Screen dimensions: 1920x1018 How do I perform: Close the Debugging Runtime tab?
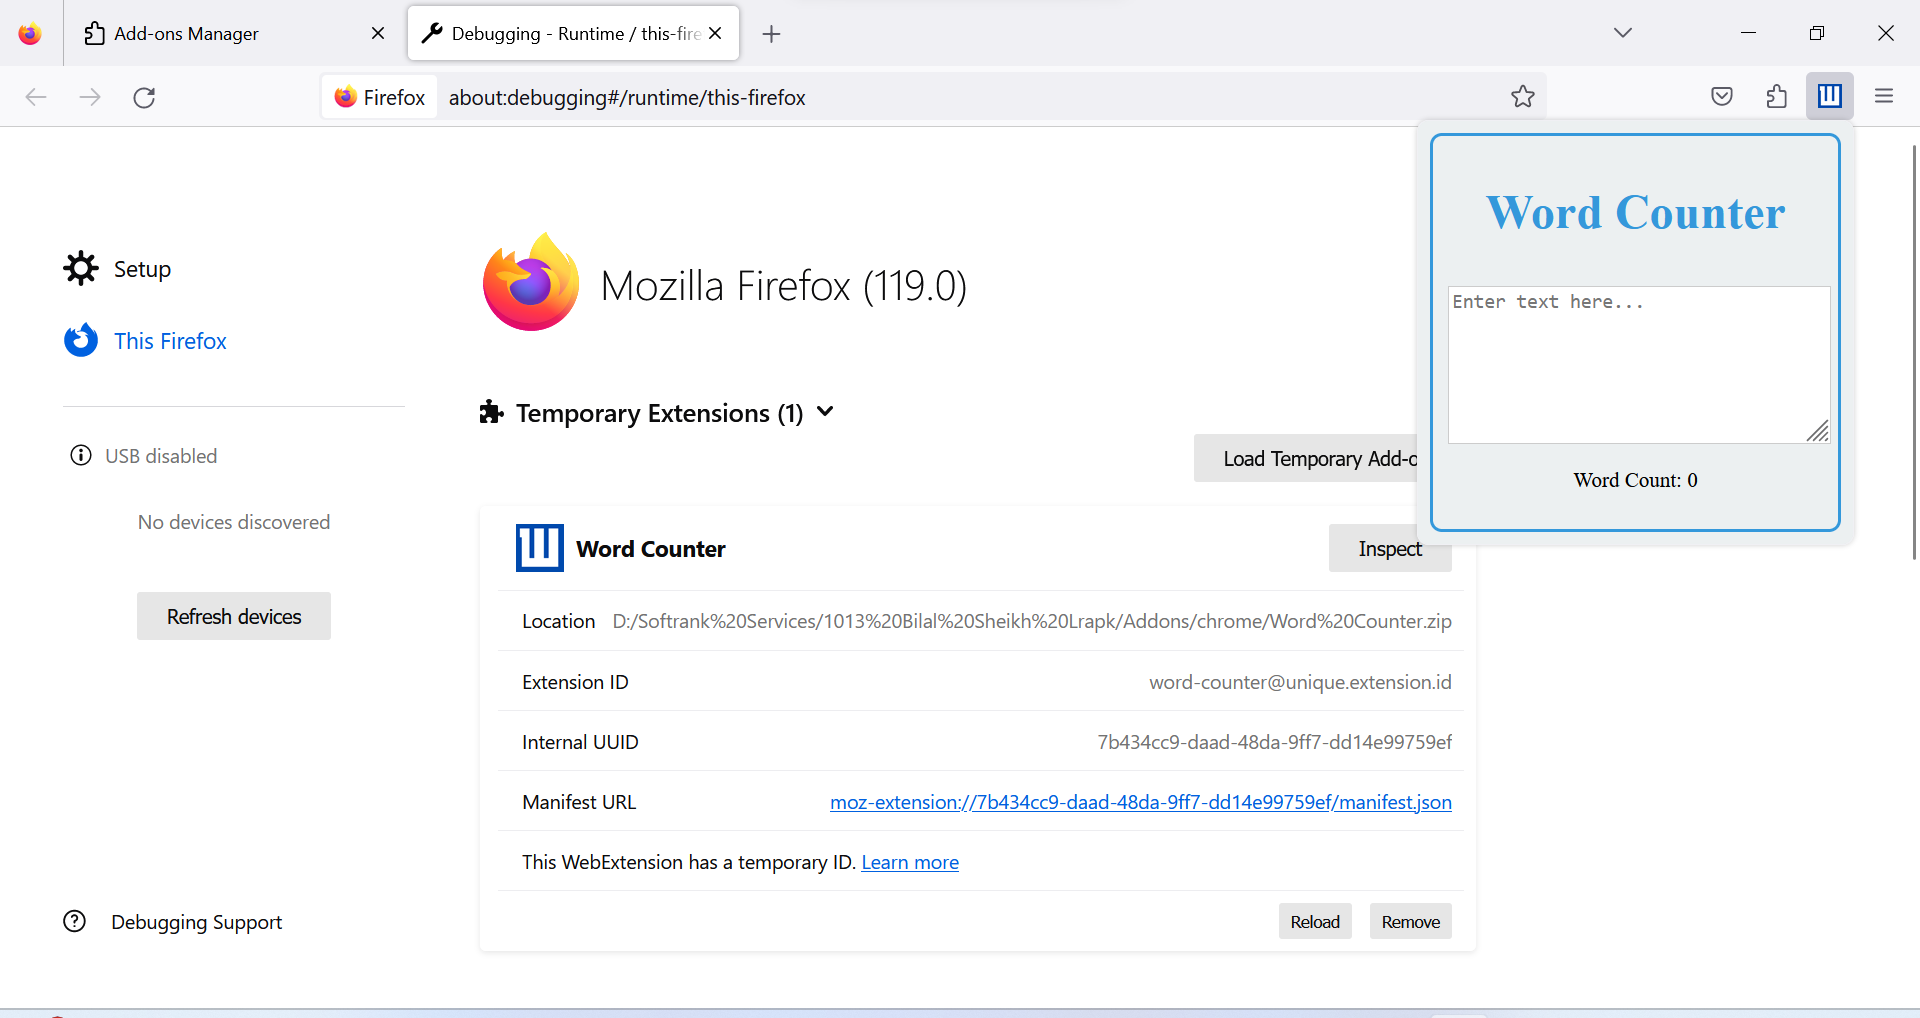point(715,33)
